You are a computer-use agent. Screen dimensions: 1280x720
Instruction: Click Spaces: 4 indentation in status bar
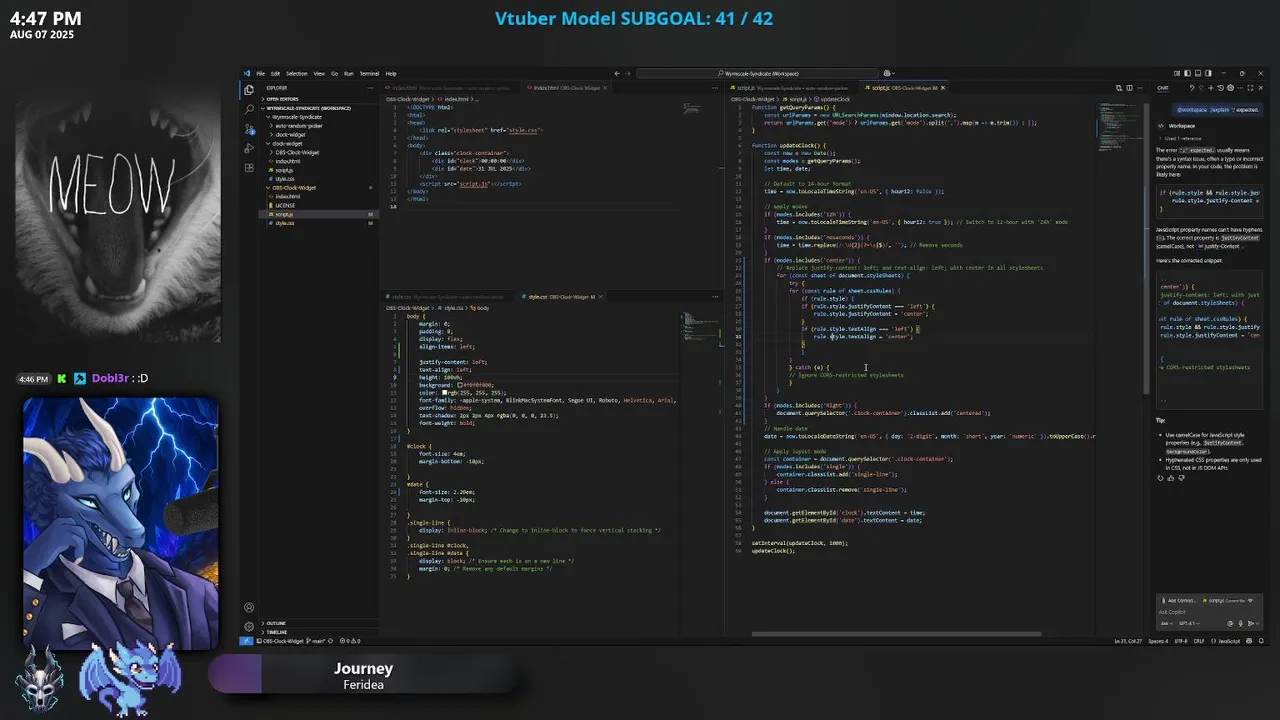1158,641
